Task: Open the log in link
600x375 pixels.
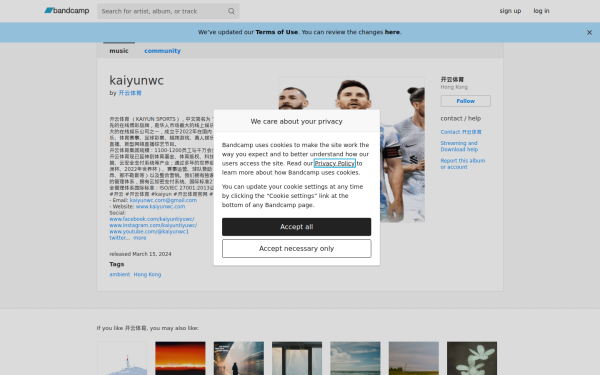Action: [541, 11]
